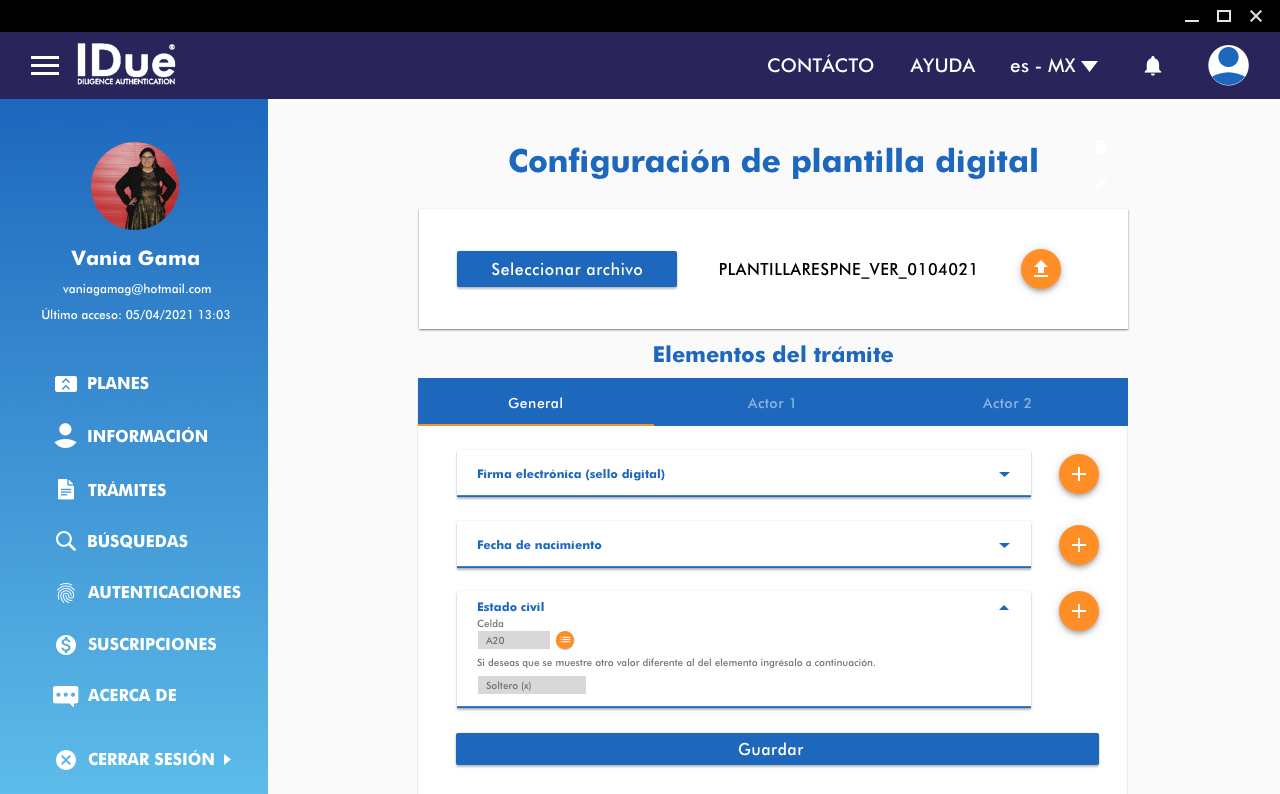The image size is (1280, 794).
Task: Click plus button beside Estado civil
Action: [1078, 611]
